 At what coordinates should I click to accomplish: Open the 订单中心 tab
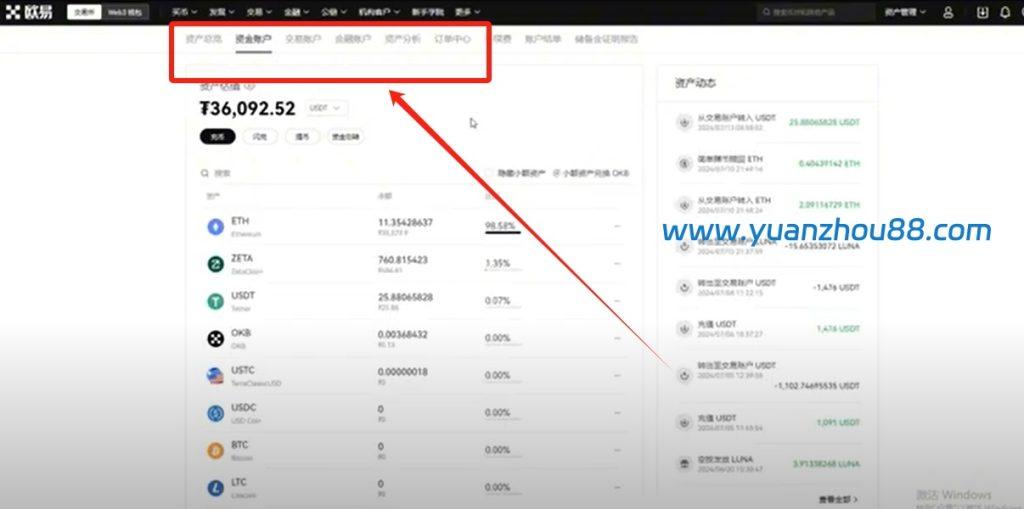452,39
